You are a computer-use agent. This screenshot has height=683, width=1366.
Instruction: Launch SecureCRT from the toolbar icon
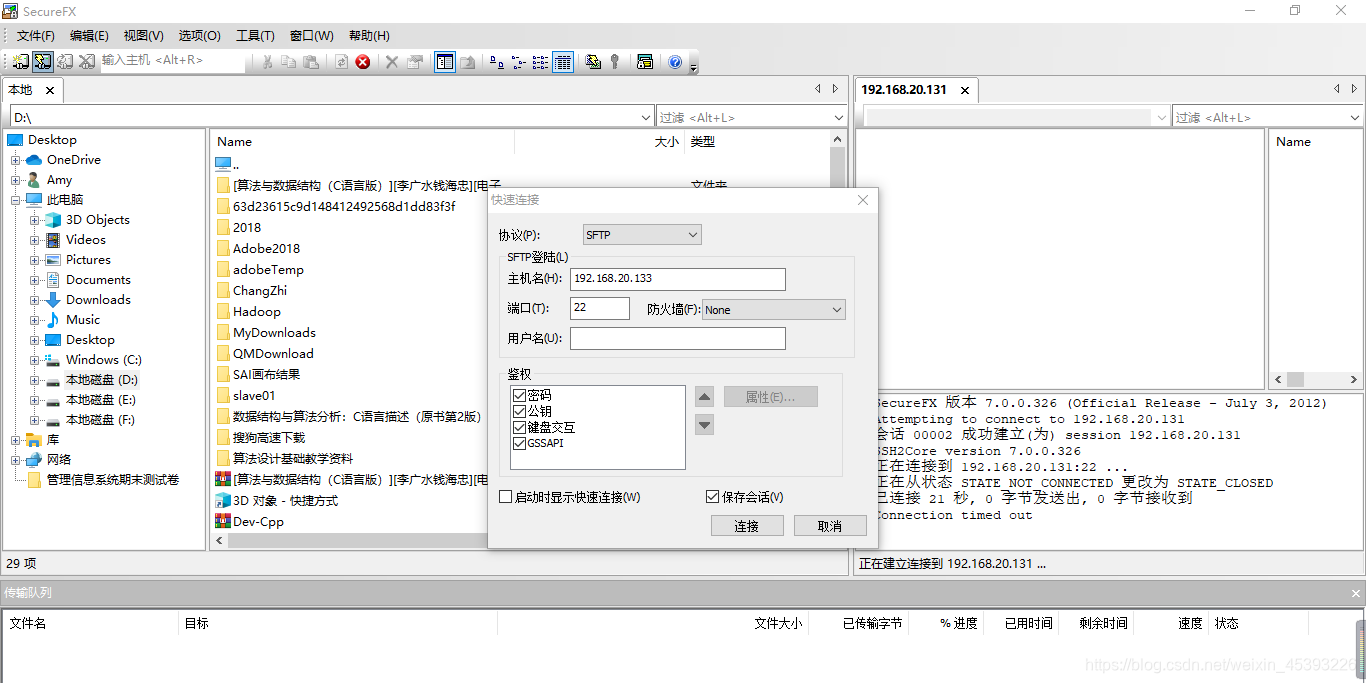point(645,61)
